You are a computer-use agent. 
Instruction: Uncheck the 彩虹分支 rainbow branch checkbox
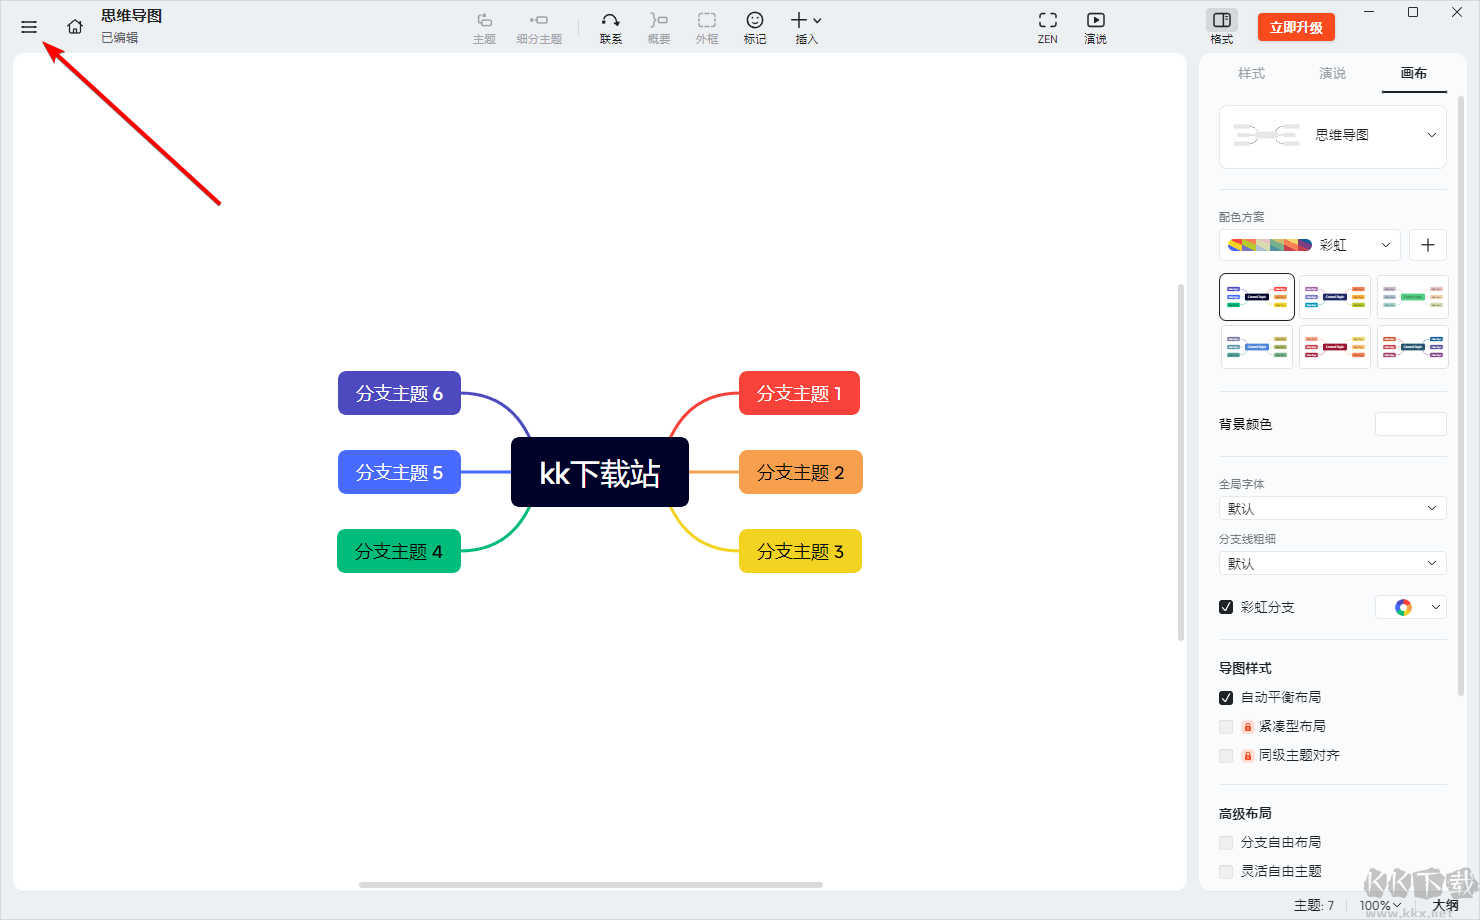coord(1226,607)
